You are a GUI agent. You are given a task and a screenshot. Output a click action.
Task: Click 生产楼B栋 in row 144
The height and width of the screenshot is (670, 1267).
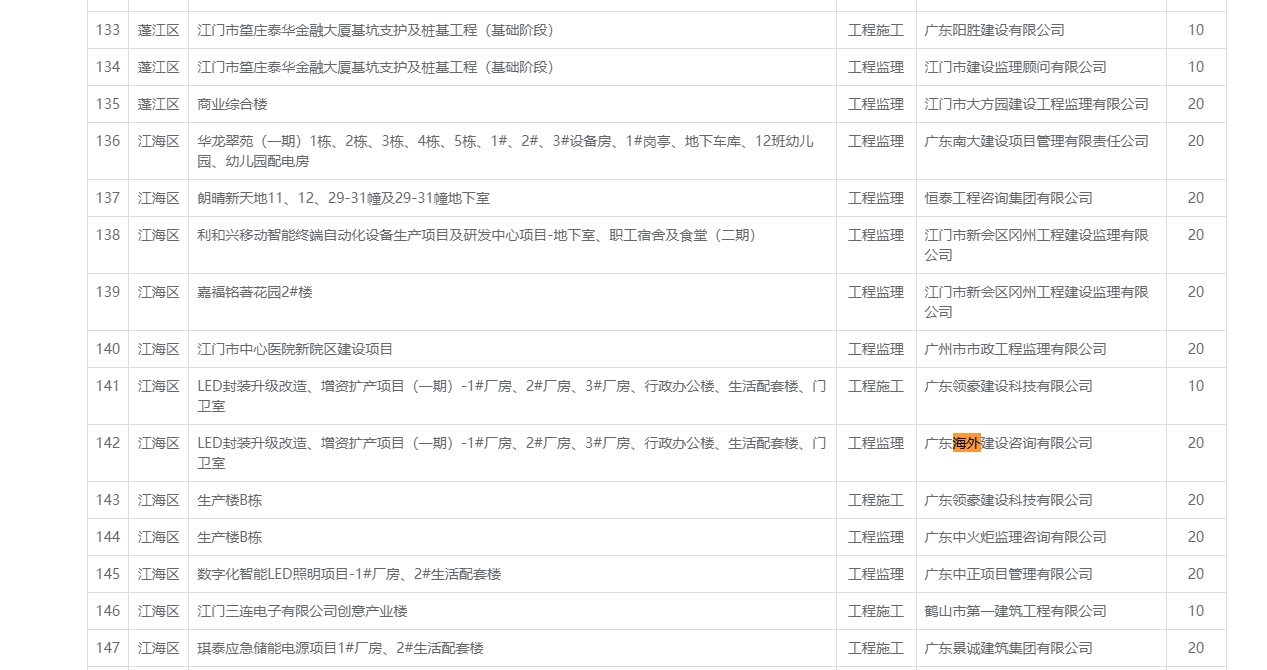(230, 537)
